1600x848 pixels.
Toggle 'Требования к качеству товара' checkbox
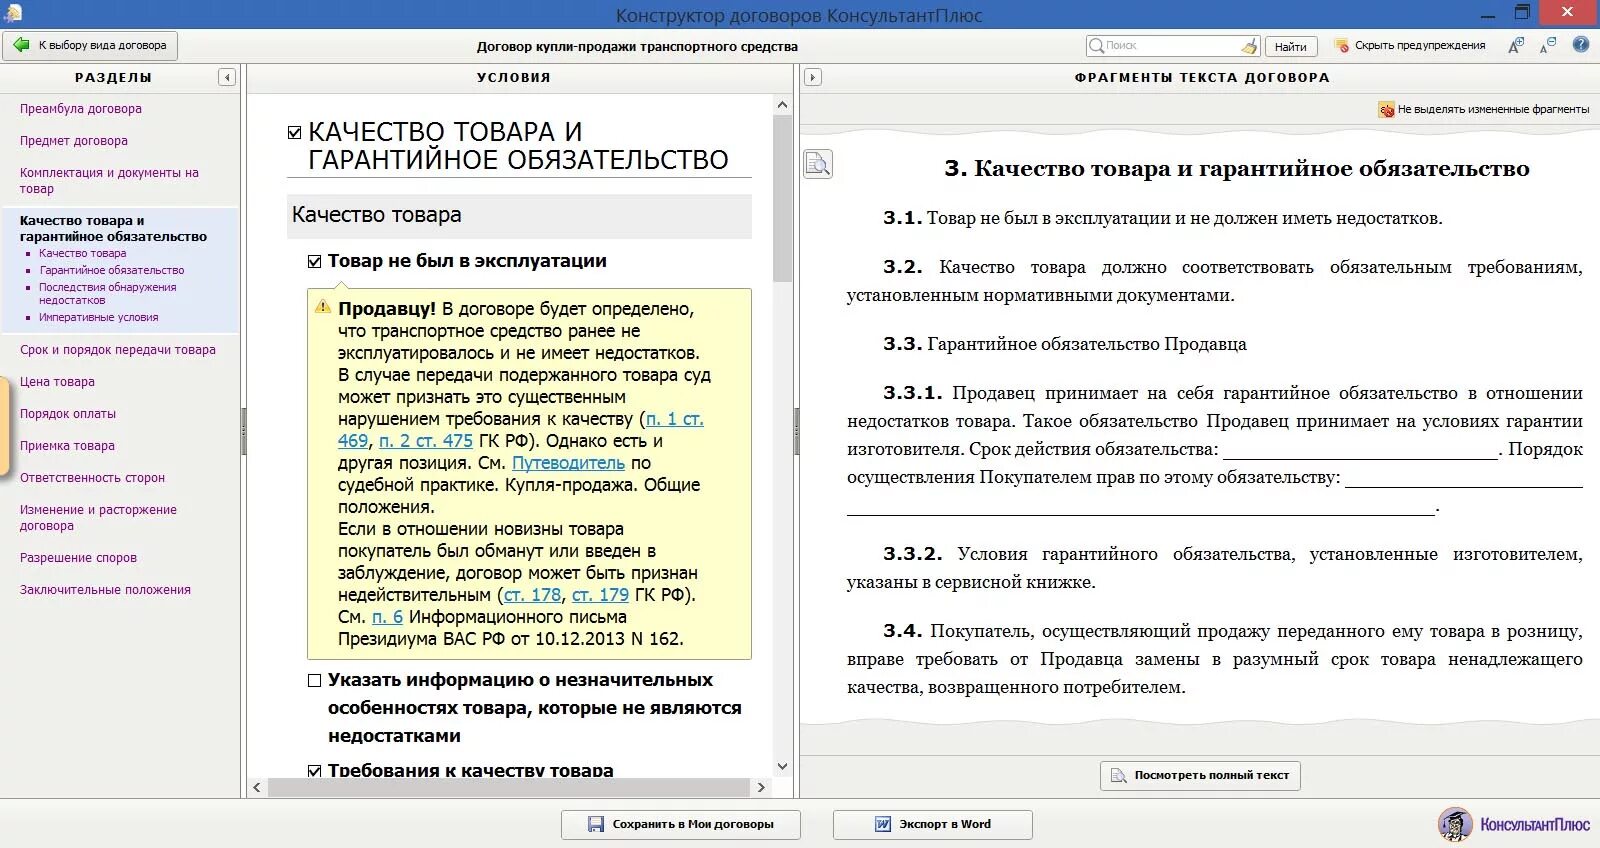[315, 771]
